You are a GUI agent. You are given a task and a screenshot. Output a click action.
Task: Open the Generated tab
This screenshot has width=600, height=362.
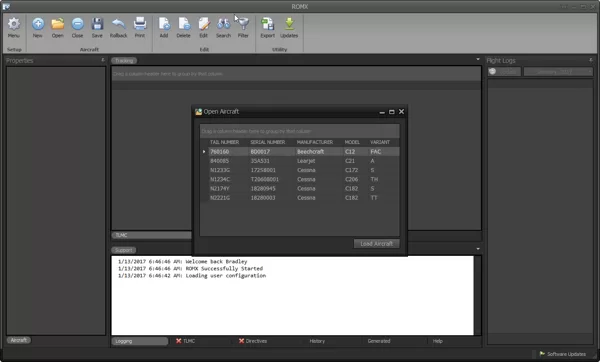pyautogui.click(x=379, y=341)
